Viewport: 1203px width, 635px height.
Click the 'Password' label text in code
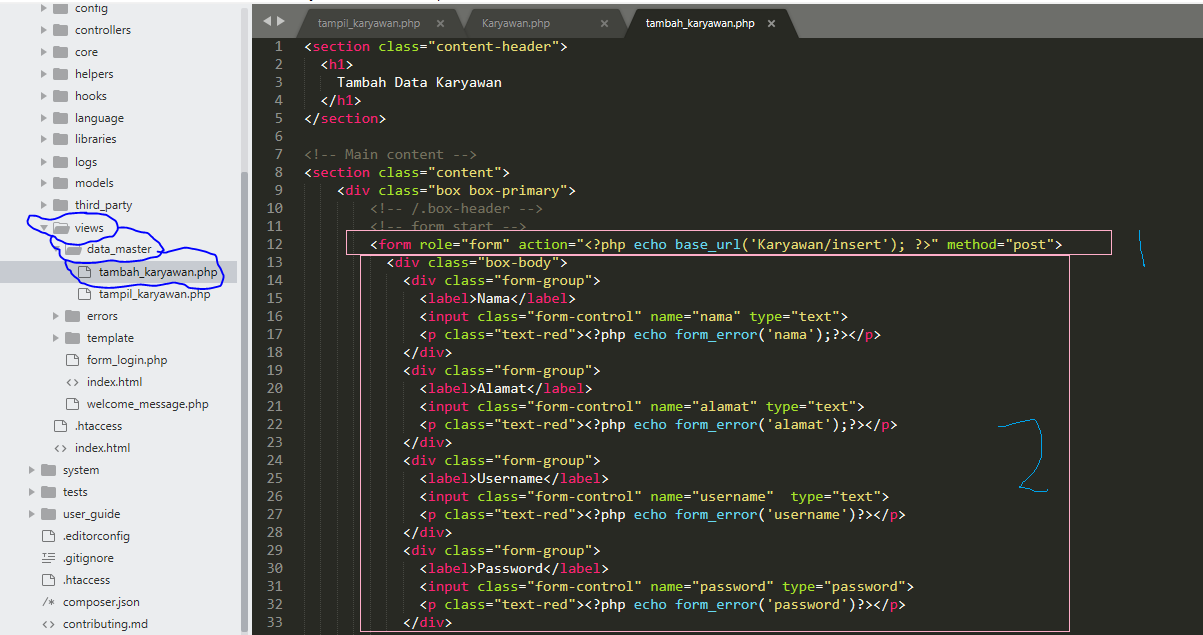(x=509, y=568)
